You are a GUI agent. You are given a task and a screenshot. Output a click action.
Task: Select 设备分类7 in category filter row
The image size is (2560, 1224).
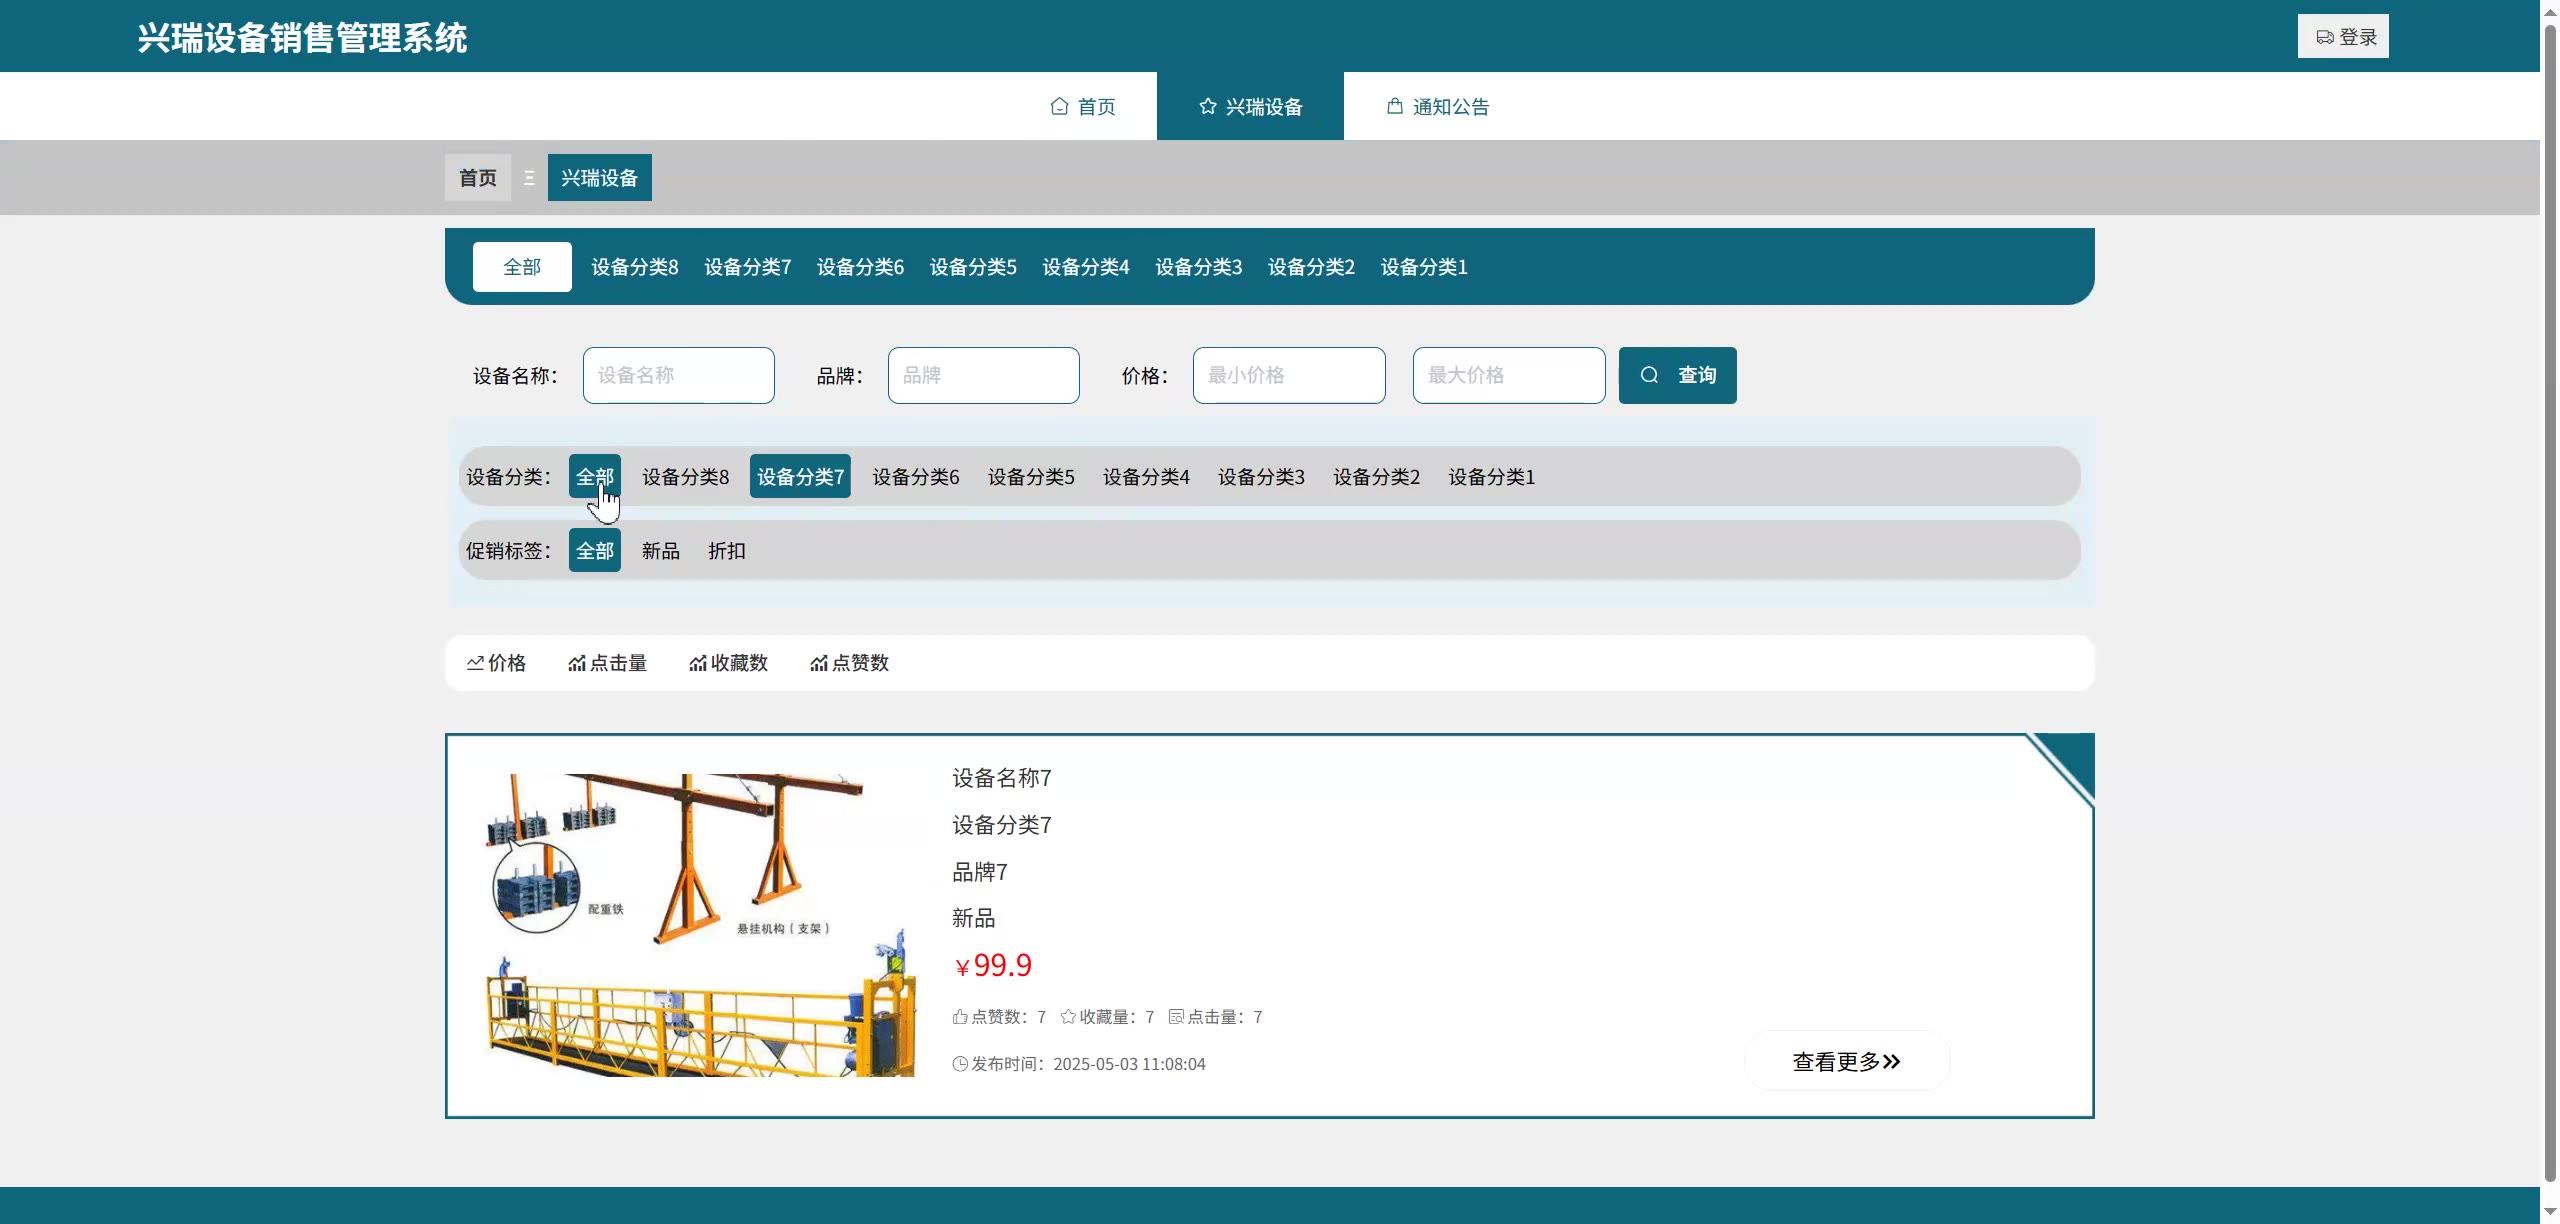coord(800,477)
